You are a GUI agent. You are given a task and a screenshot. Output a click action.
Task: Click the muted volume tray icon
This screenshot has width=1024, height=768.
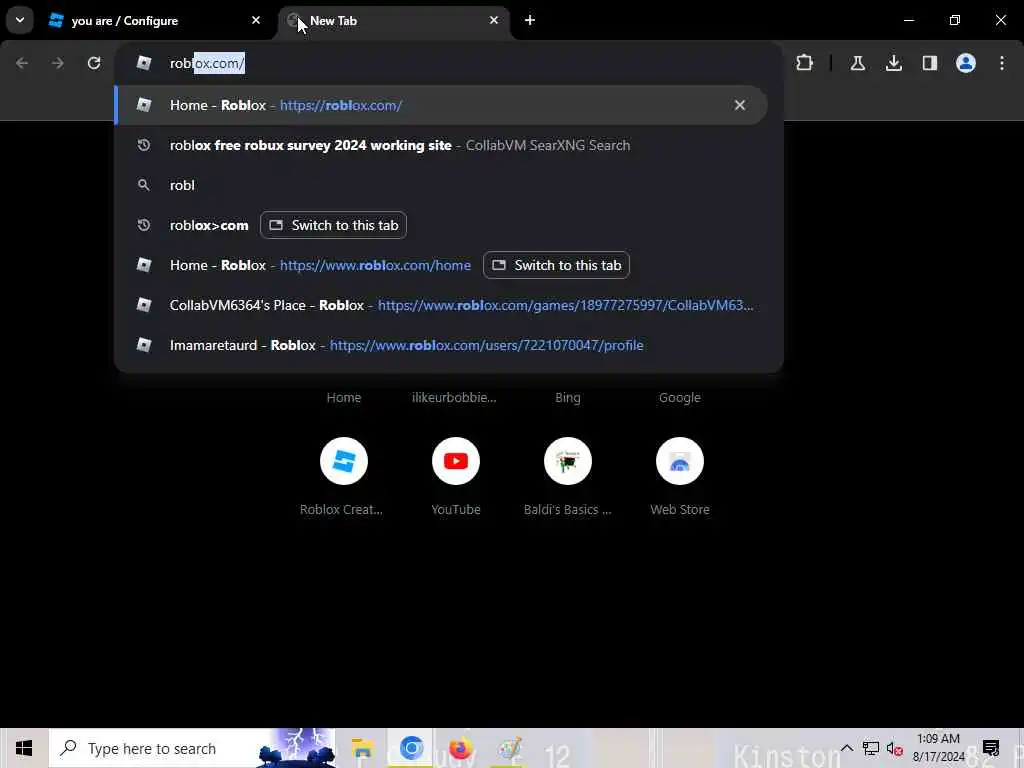(x=895, y=748)
